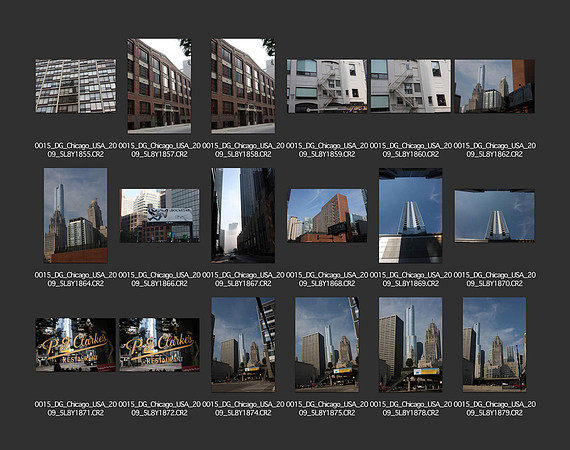570x450 pixels.
Task: Select thumbnail of image 5L8Y1862.CR2
Action: click(x=494, y=86)
